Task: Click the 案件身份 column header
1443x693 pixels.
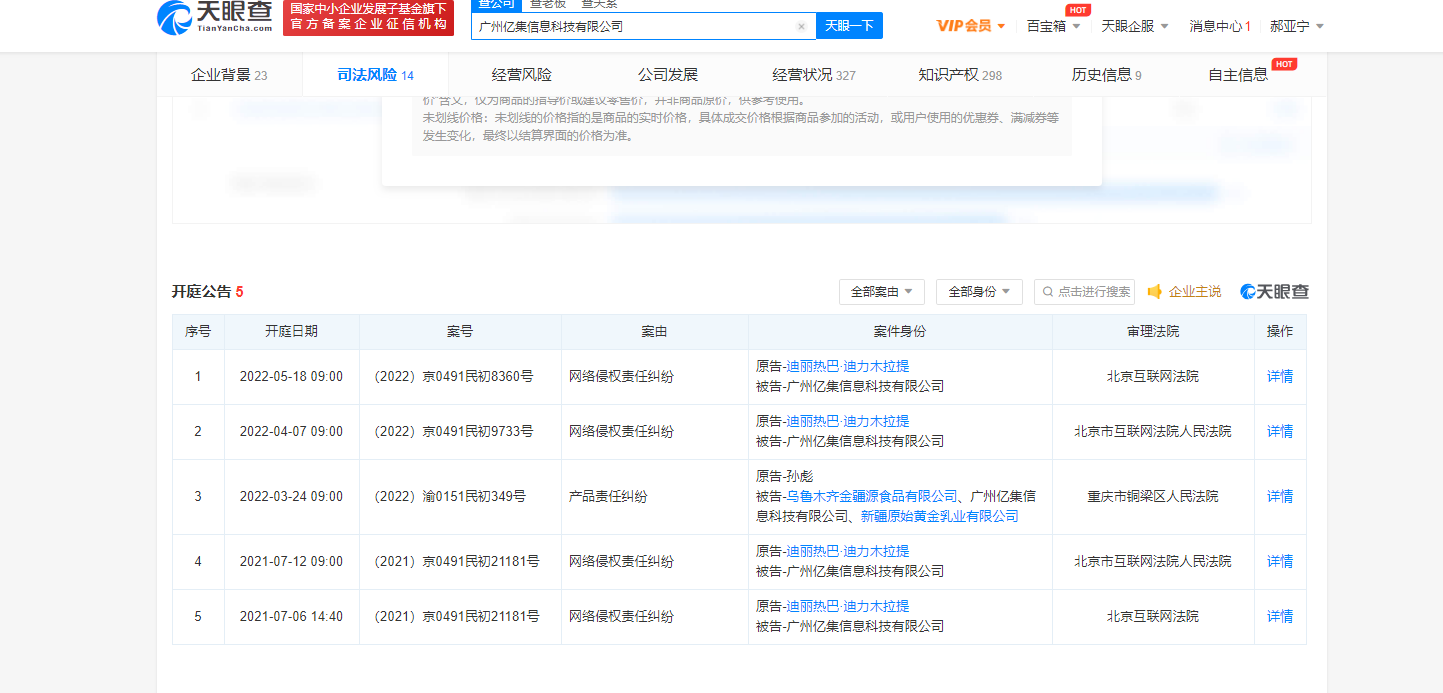Action: 900,332
